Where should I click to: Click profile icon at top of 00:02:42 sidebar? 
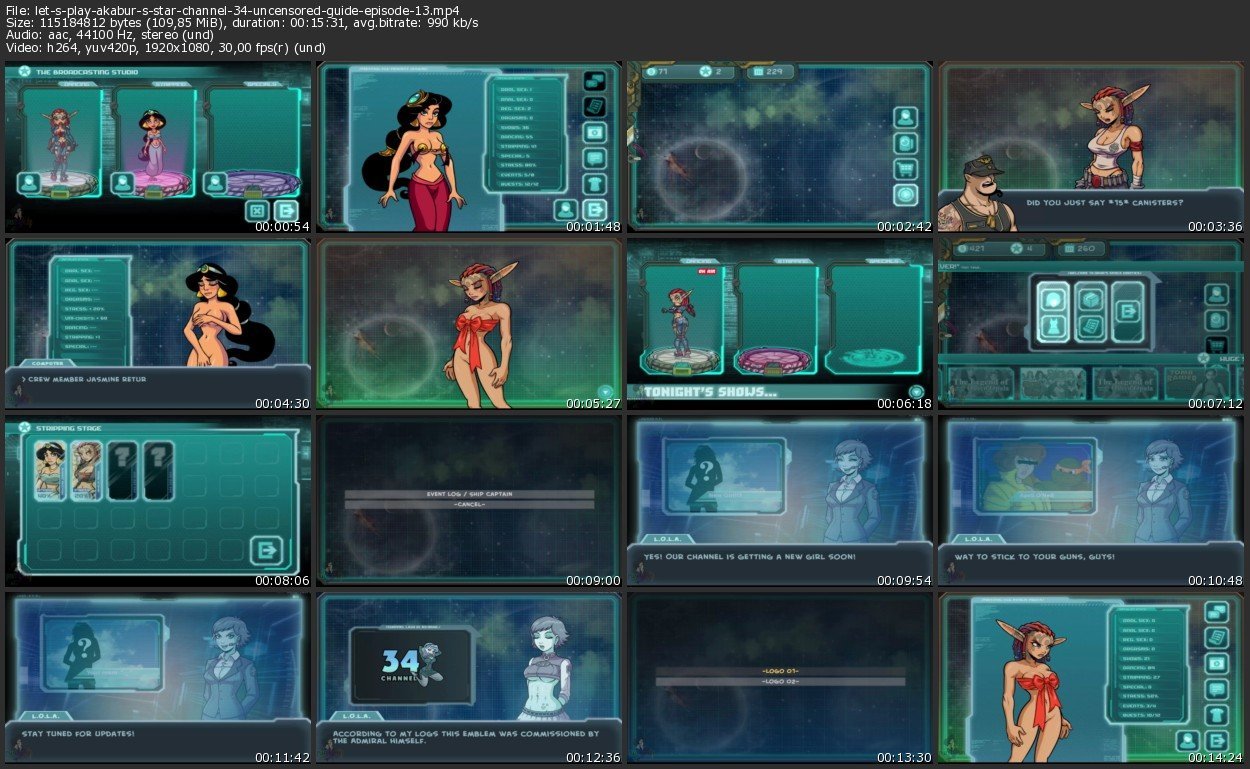906,116
